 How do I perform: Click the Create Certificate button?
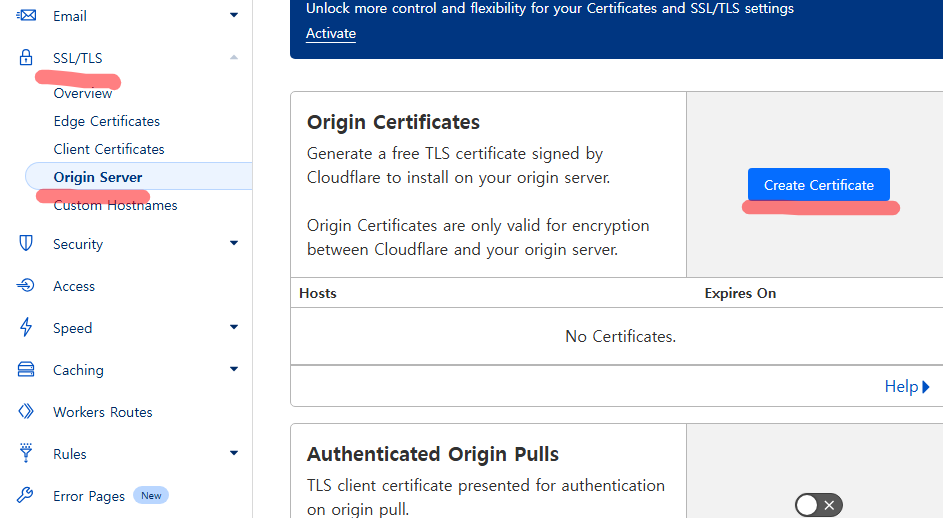(819, 185)
